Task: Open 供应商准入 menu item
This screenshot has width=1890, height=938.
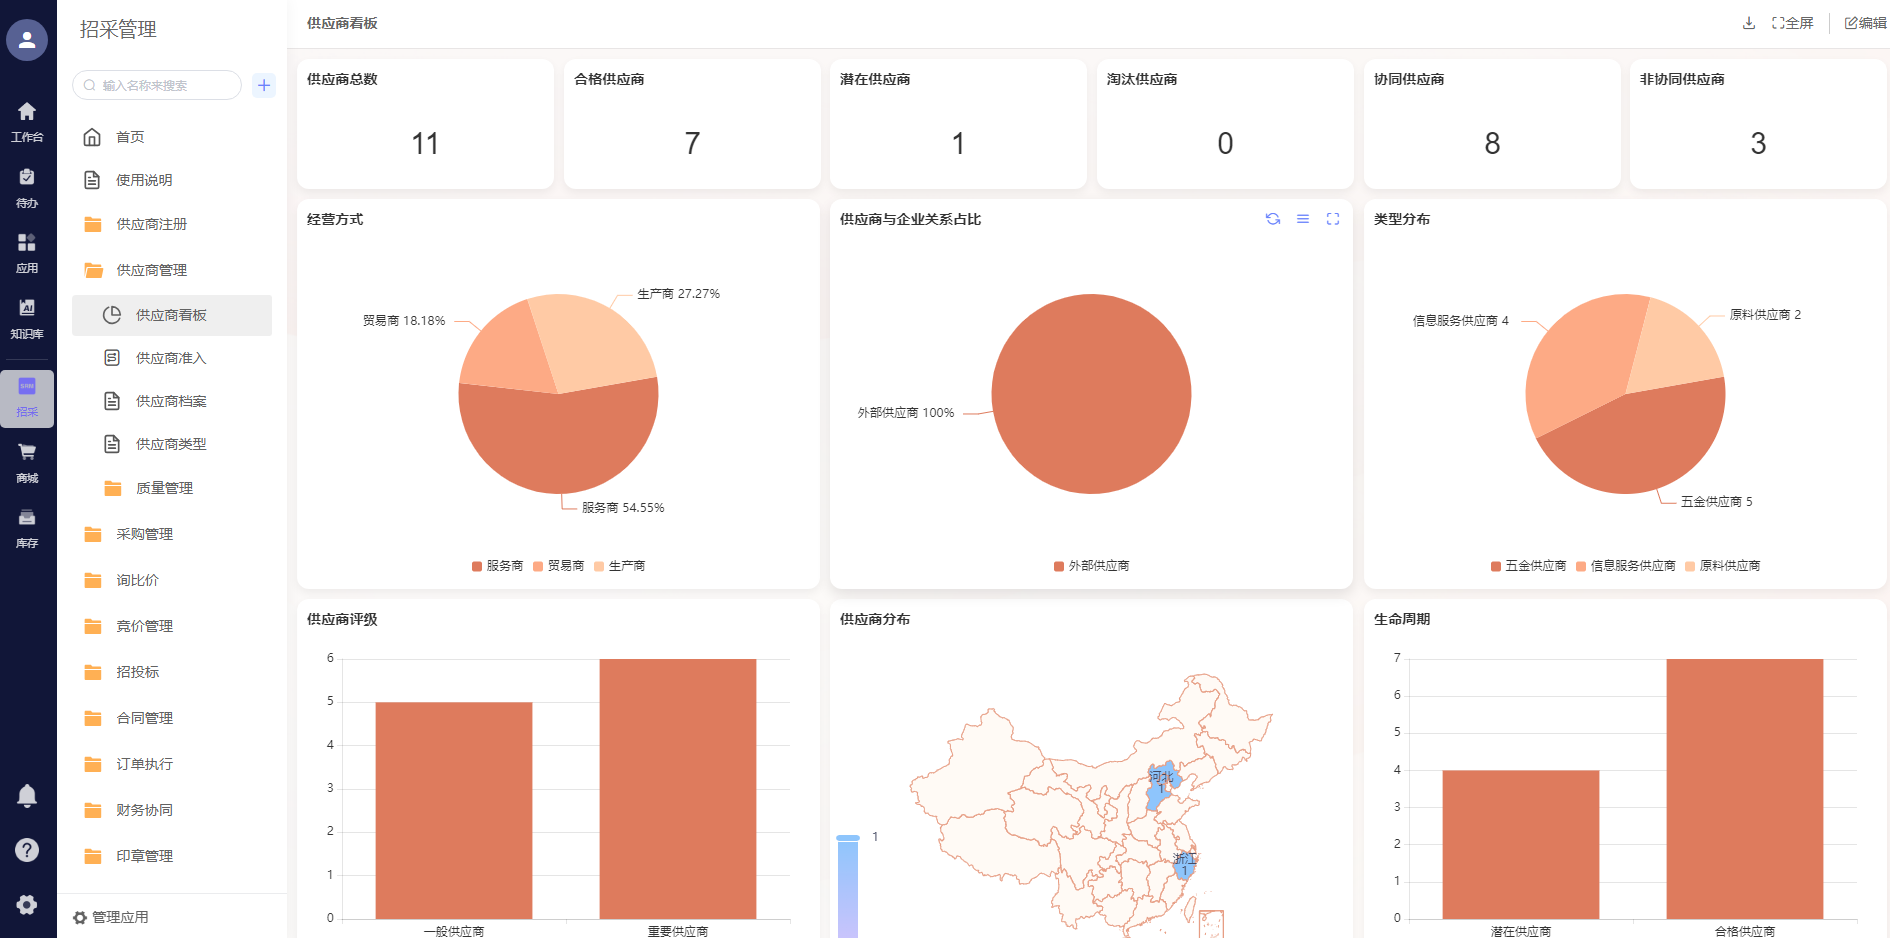Action: (170, 358)
